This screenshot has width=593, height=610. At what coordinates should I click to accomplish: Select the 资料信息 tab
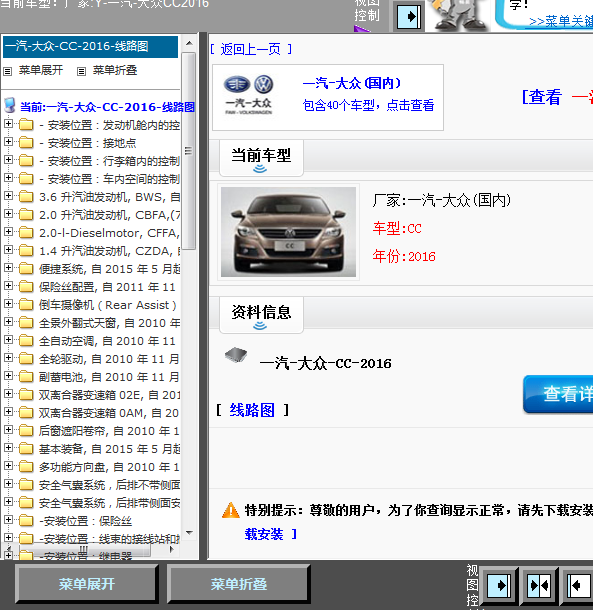tap(261, 315)
